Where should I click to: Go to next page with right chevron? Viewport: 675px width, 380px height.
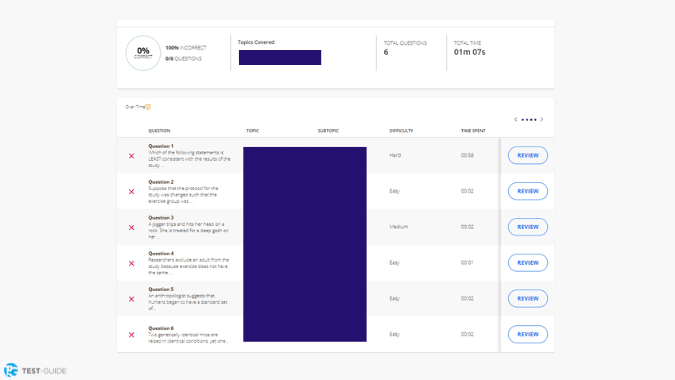point(542,120)
